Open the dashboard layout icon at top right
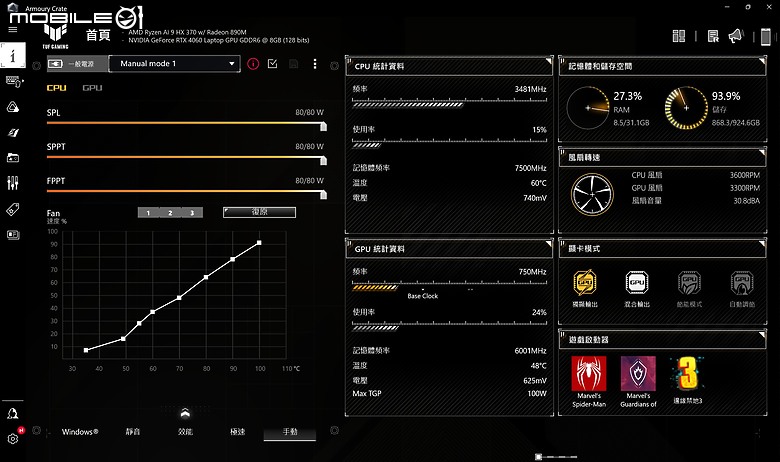Image resolution: width=780 pixels, height=462 pixels. click(x=679, y=36)
